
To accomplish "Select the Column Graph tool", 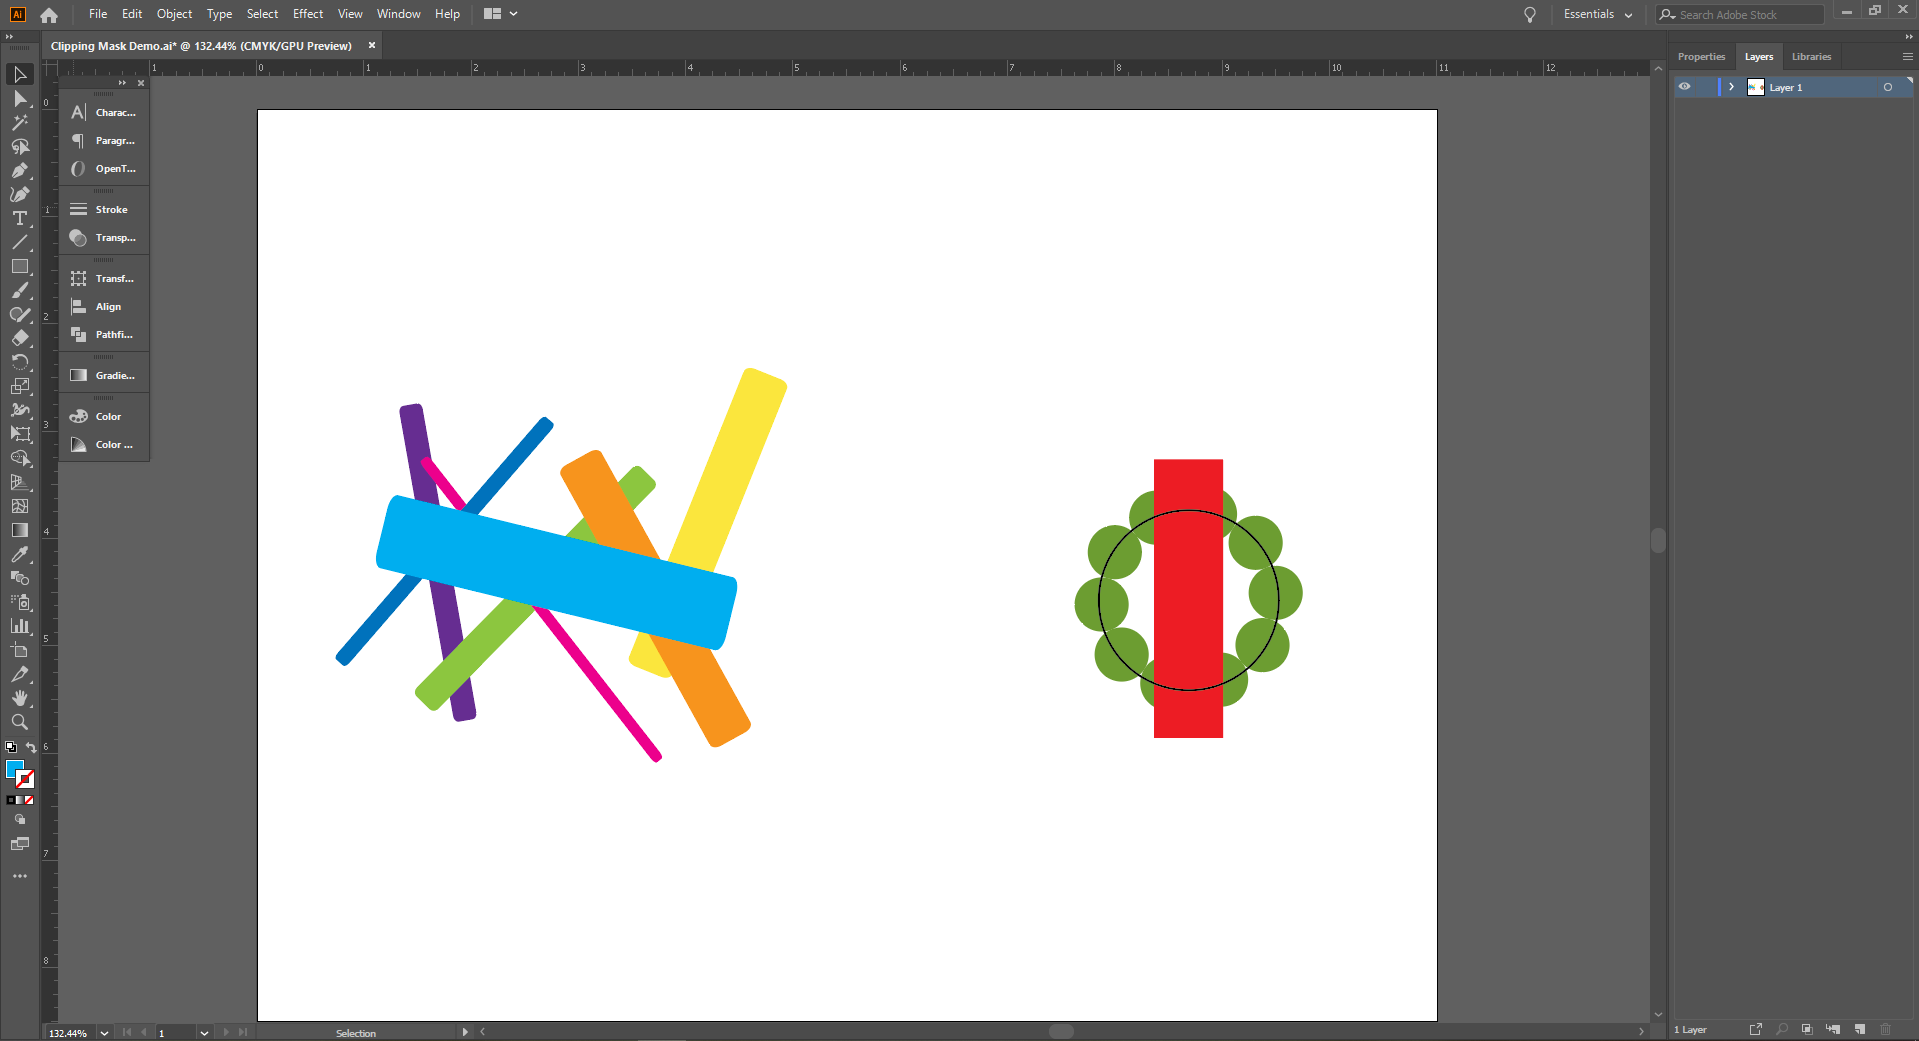I will tap(20, 627).
